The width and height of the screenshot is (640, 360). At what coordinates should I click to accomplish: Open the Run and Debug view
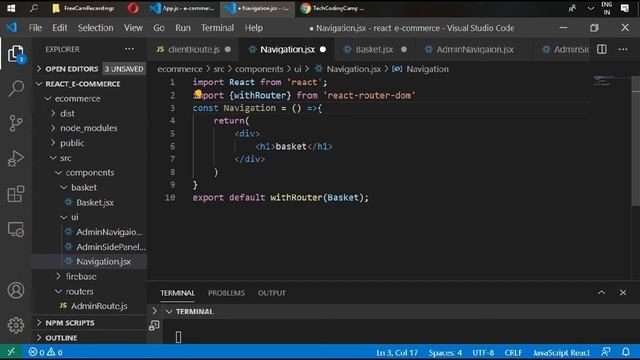coord(16,158)
